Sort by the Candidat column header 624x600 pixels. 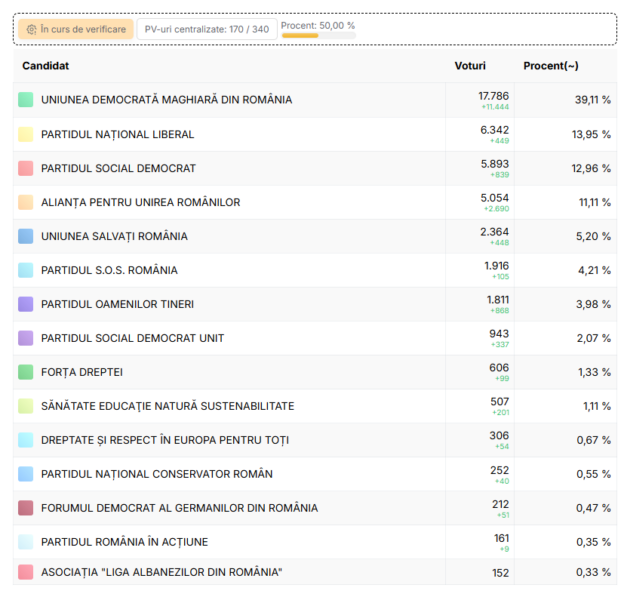click(45, 66)
